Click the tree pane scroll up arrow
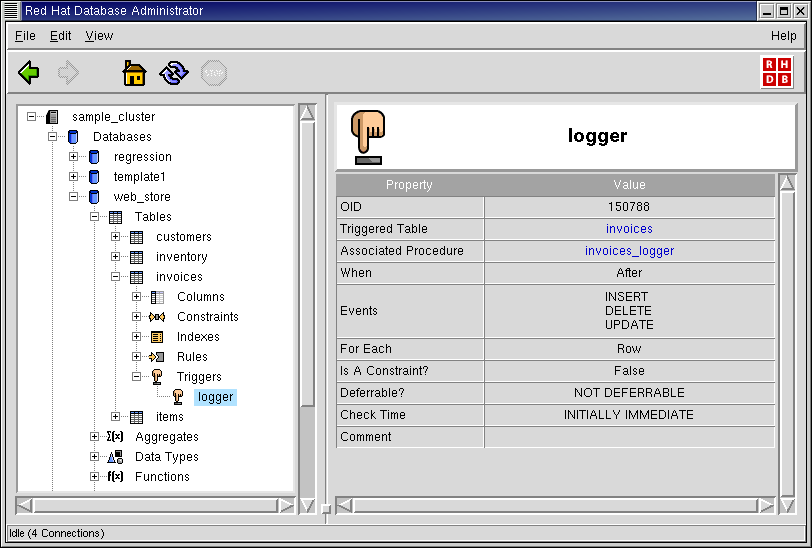 (x=307, y=112)
